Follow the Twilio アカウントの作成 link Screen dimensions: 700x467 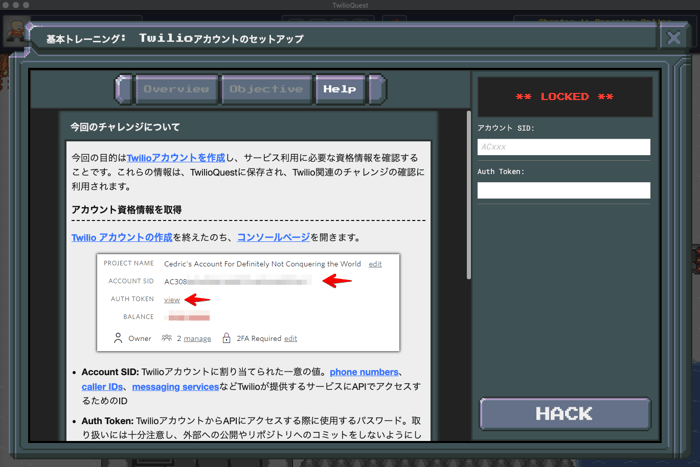coord(122,238)
